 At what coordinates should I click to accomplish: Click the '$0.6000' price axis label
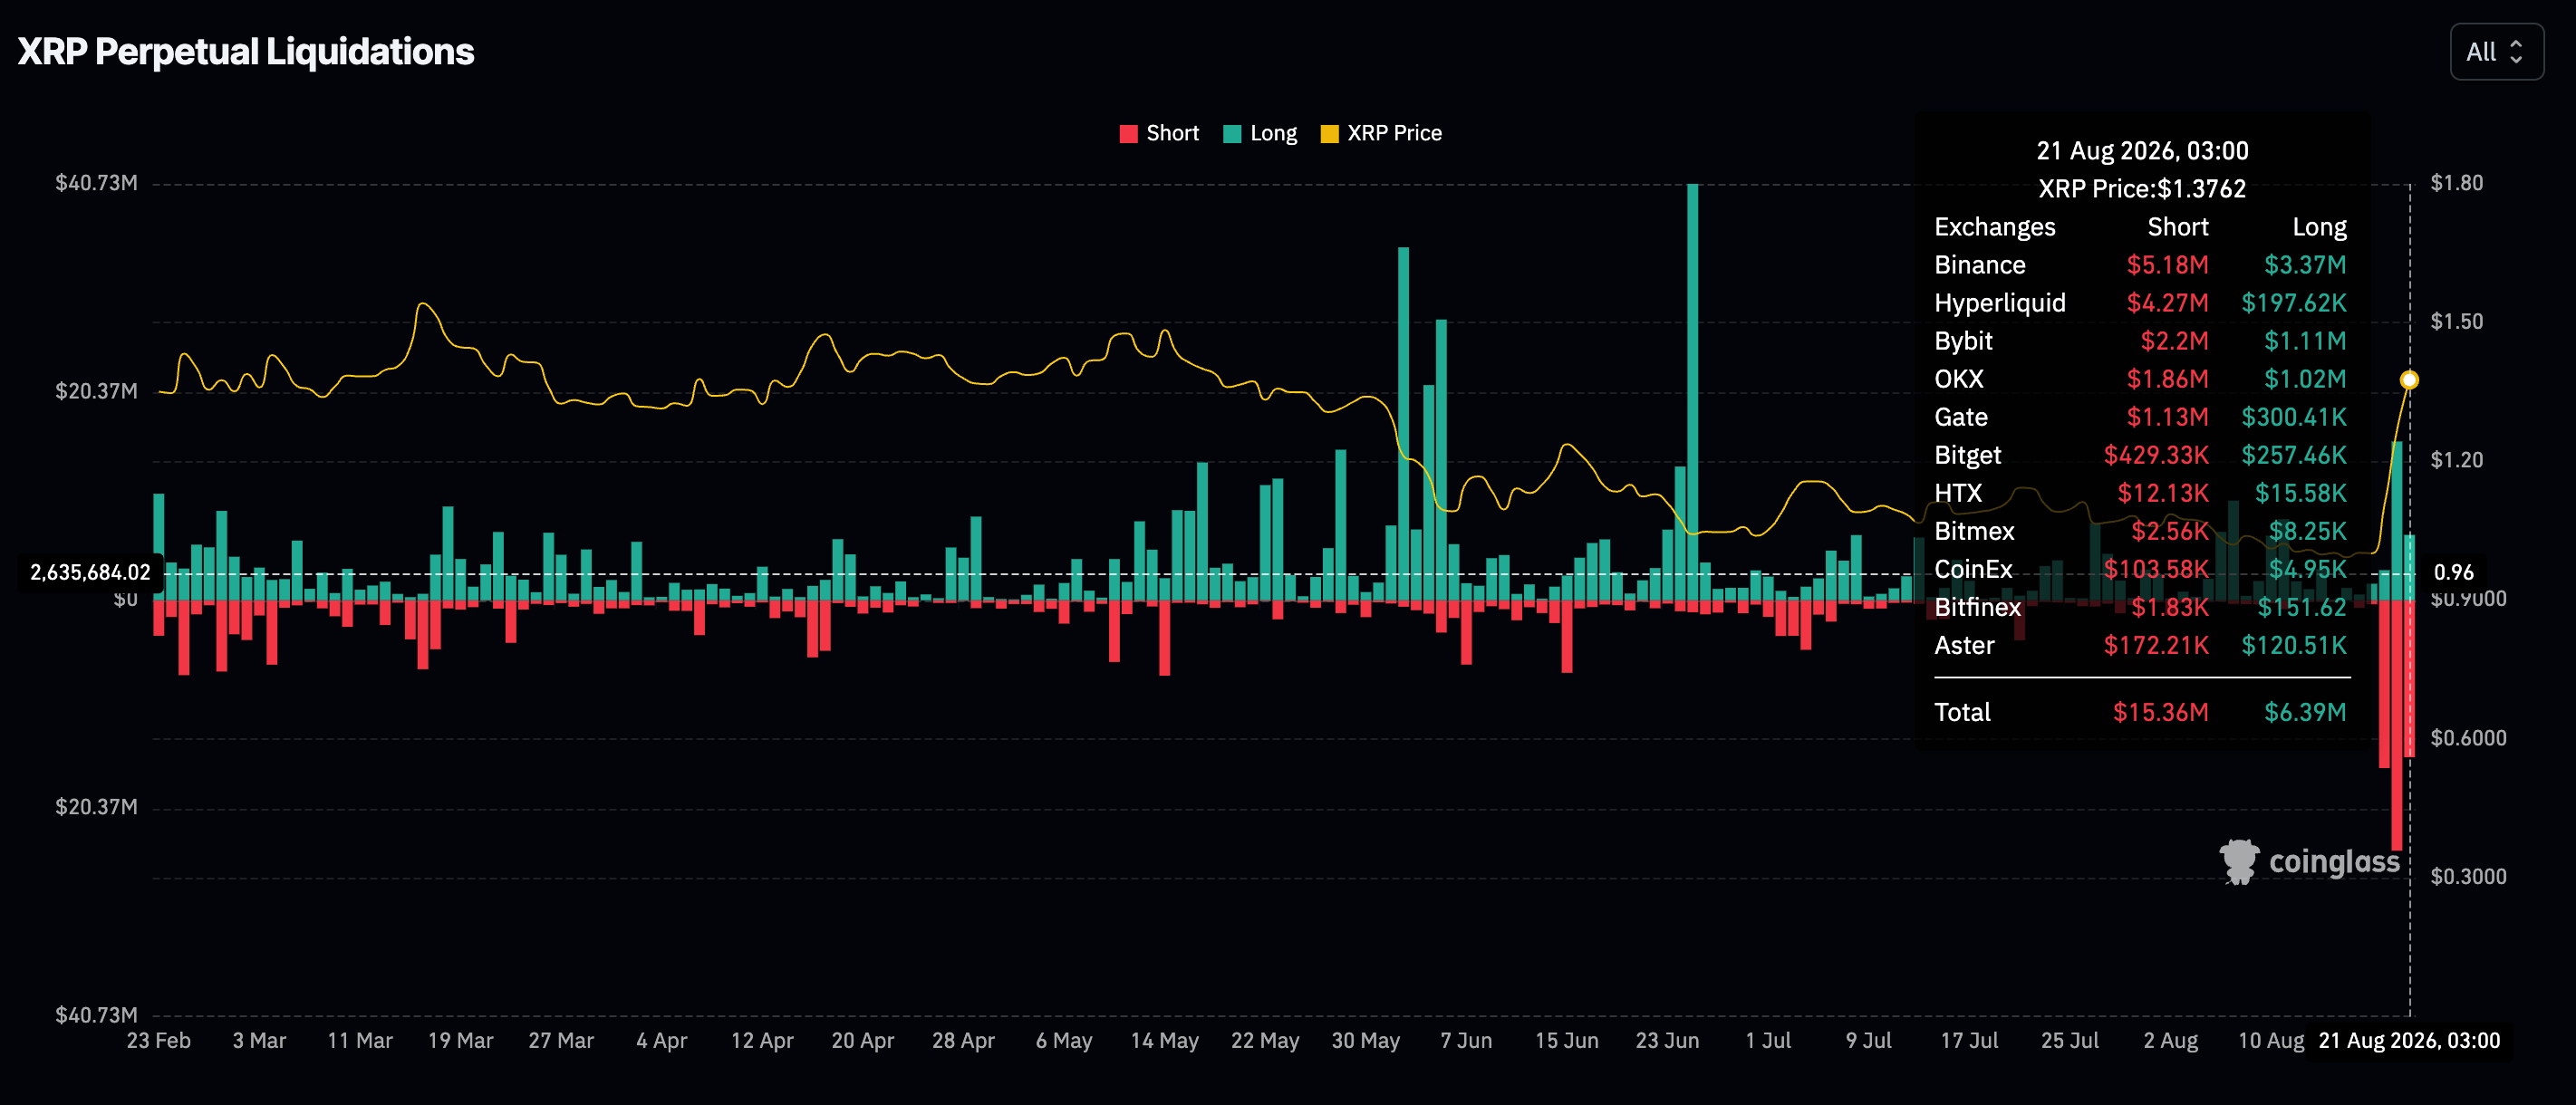(x=2468, y=738)
